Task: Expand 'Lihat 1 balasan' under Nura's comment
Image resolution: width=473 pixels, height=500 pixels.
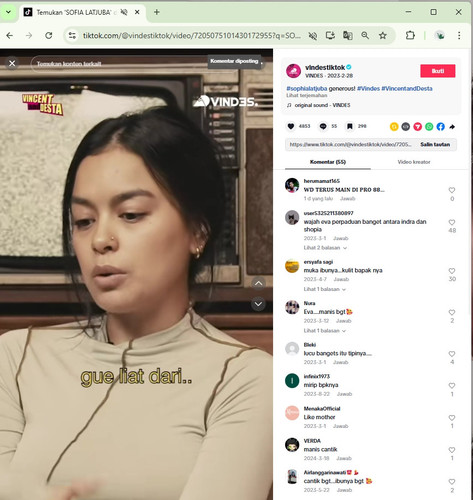Action: coord(324,331)
